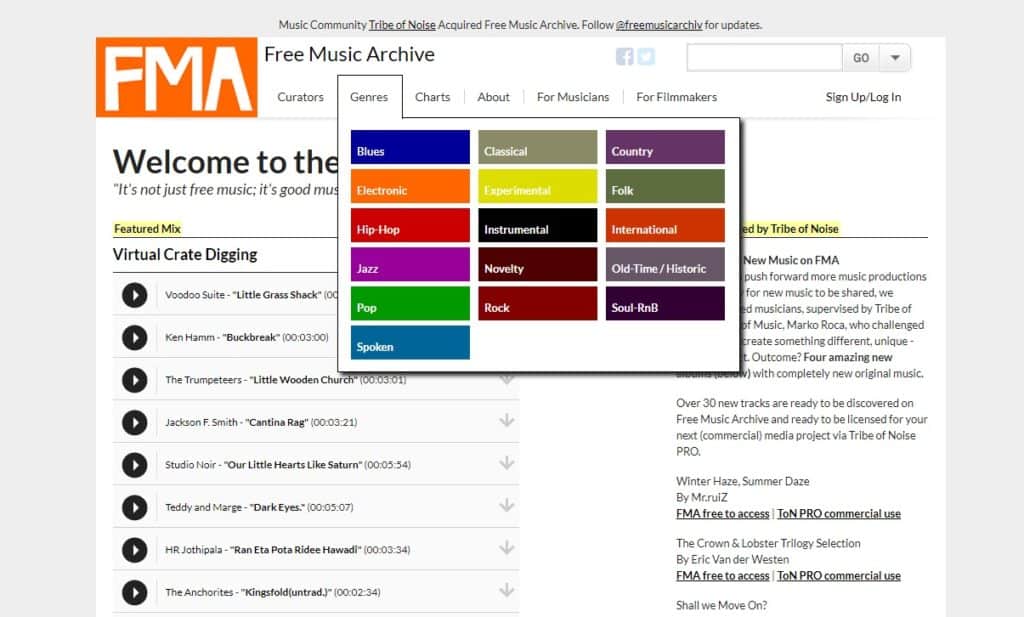The width and height of the screenshot is (1024, 617).
Task: Open ToN PRO commercial use for Winter Haze
Action: click(x=839, y=514)
